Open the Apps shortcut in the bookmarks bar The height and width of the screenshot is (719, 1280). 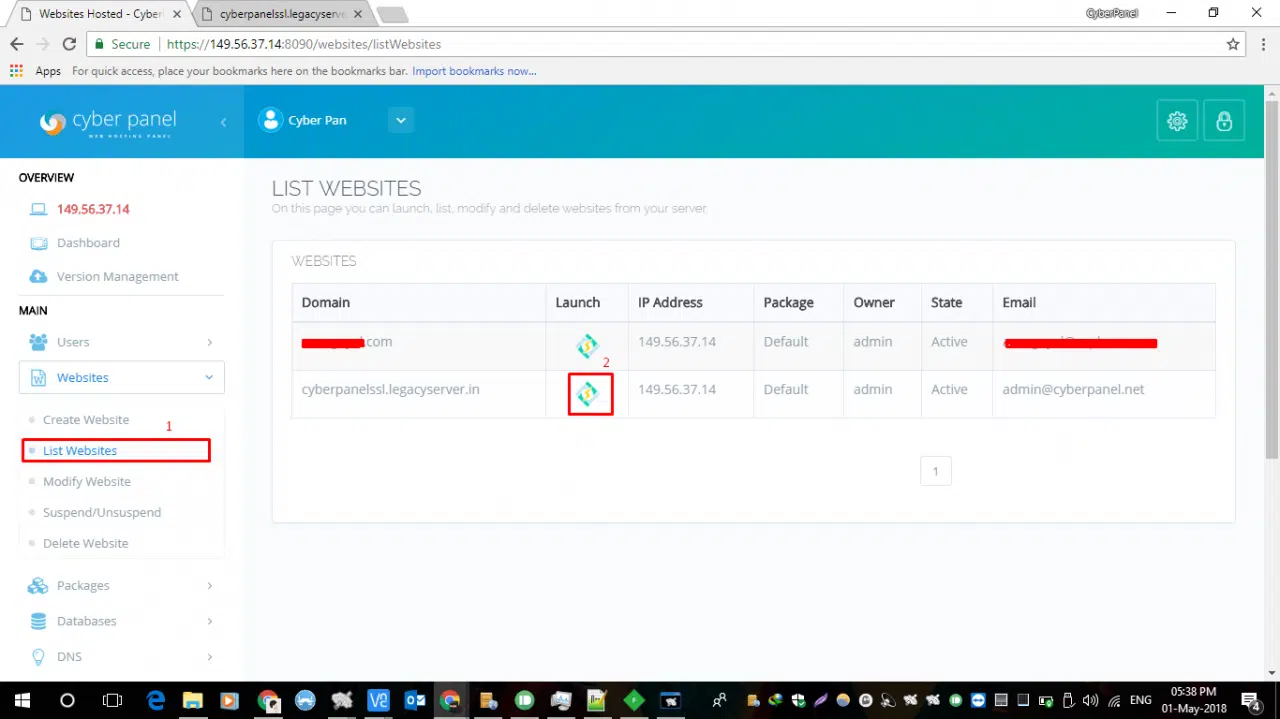tap(36, 71)
